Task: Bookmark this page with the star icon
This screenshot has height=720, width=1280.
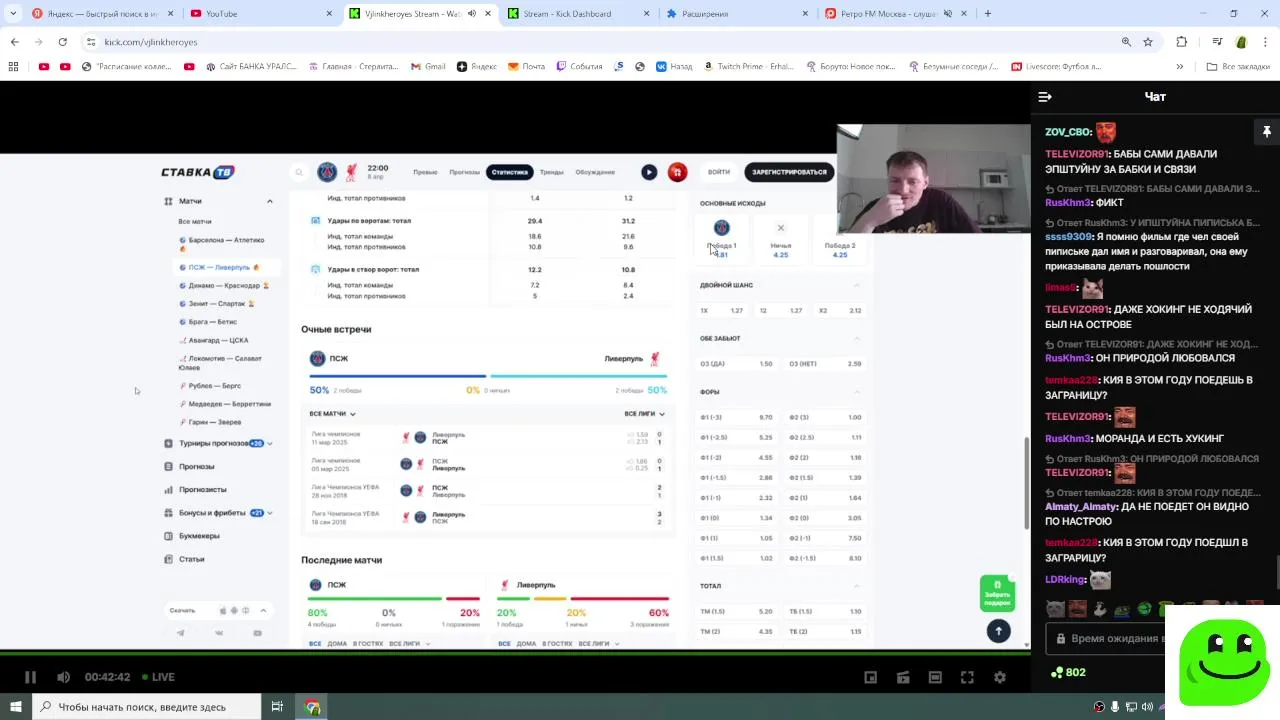Action: [x=1148, y=42]
